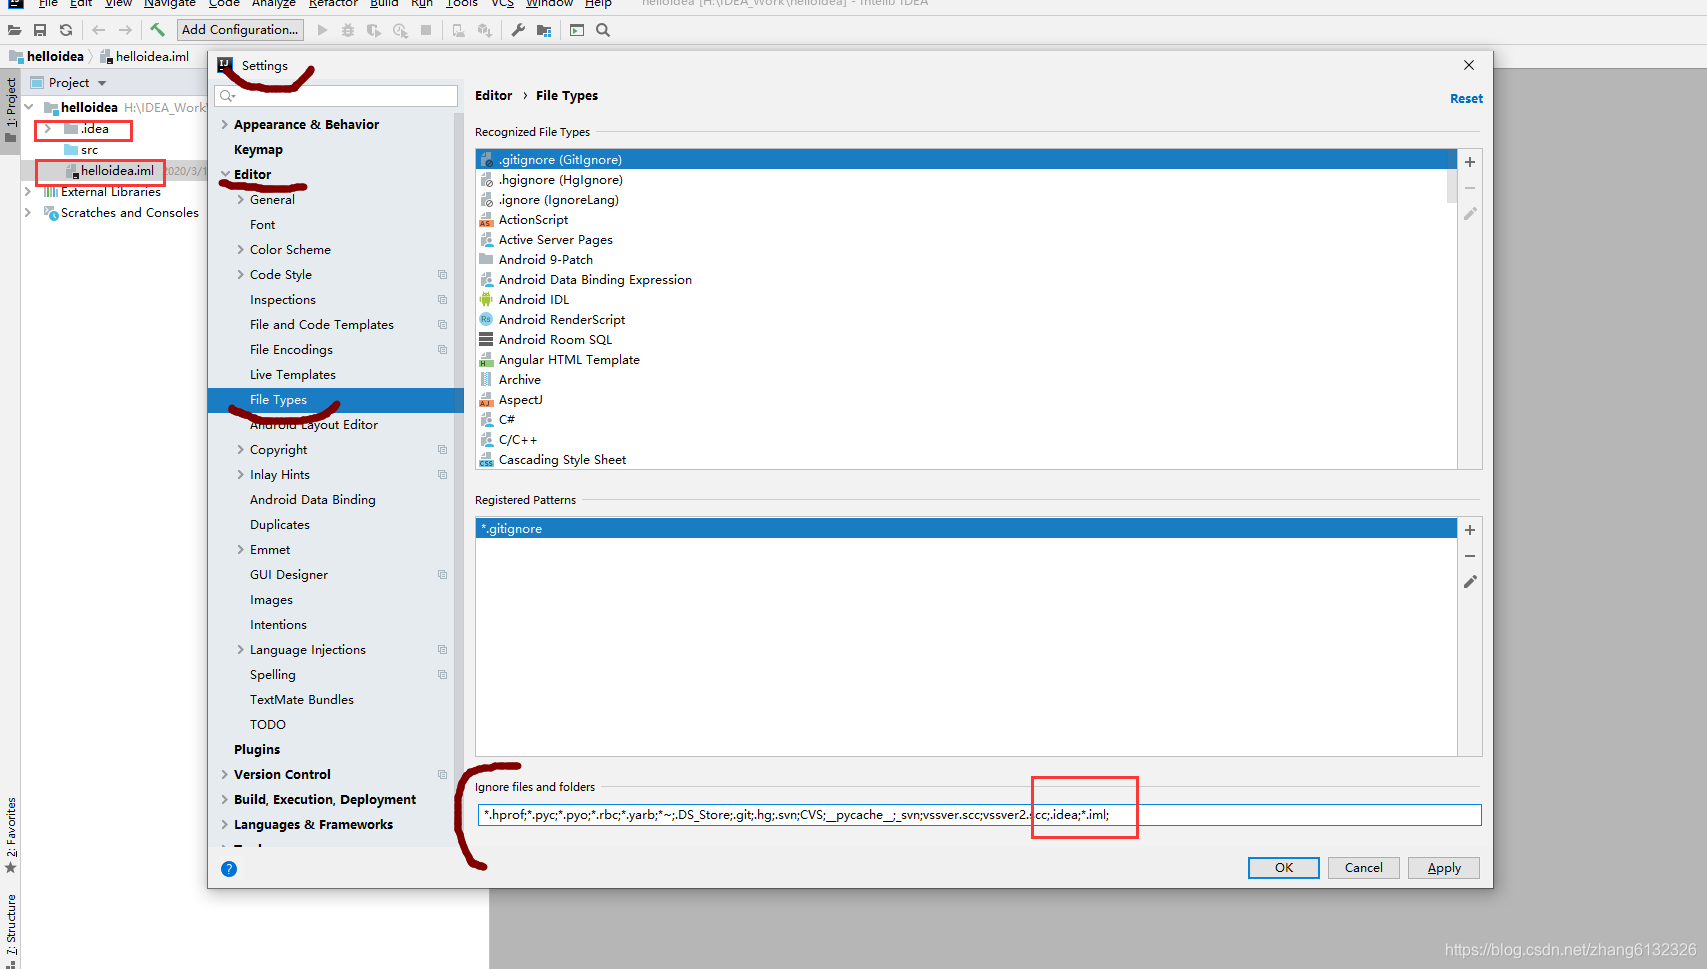Select Keymap in settings tree
Viewport: 1707px width, 969px height.
(x=258, y=150)
